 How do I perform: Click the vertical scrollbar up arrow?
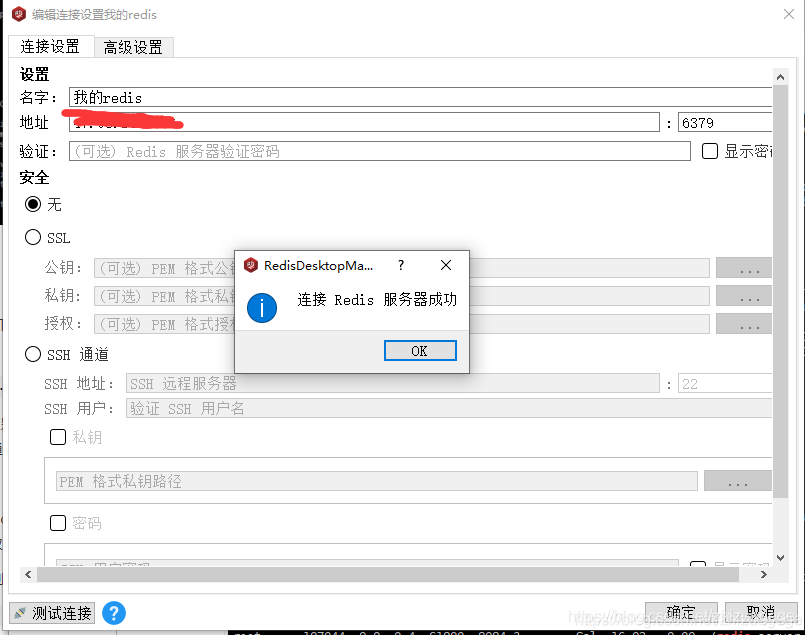[780, 77]
